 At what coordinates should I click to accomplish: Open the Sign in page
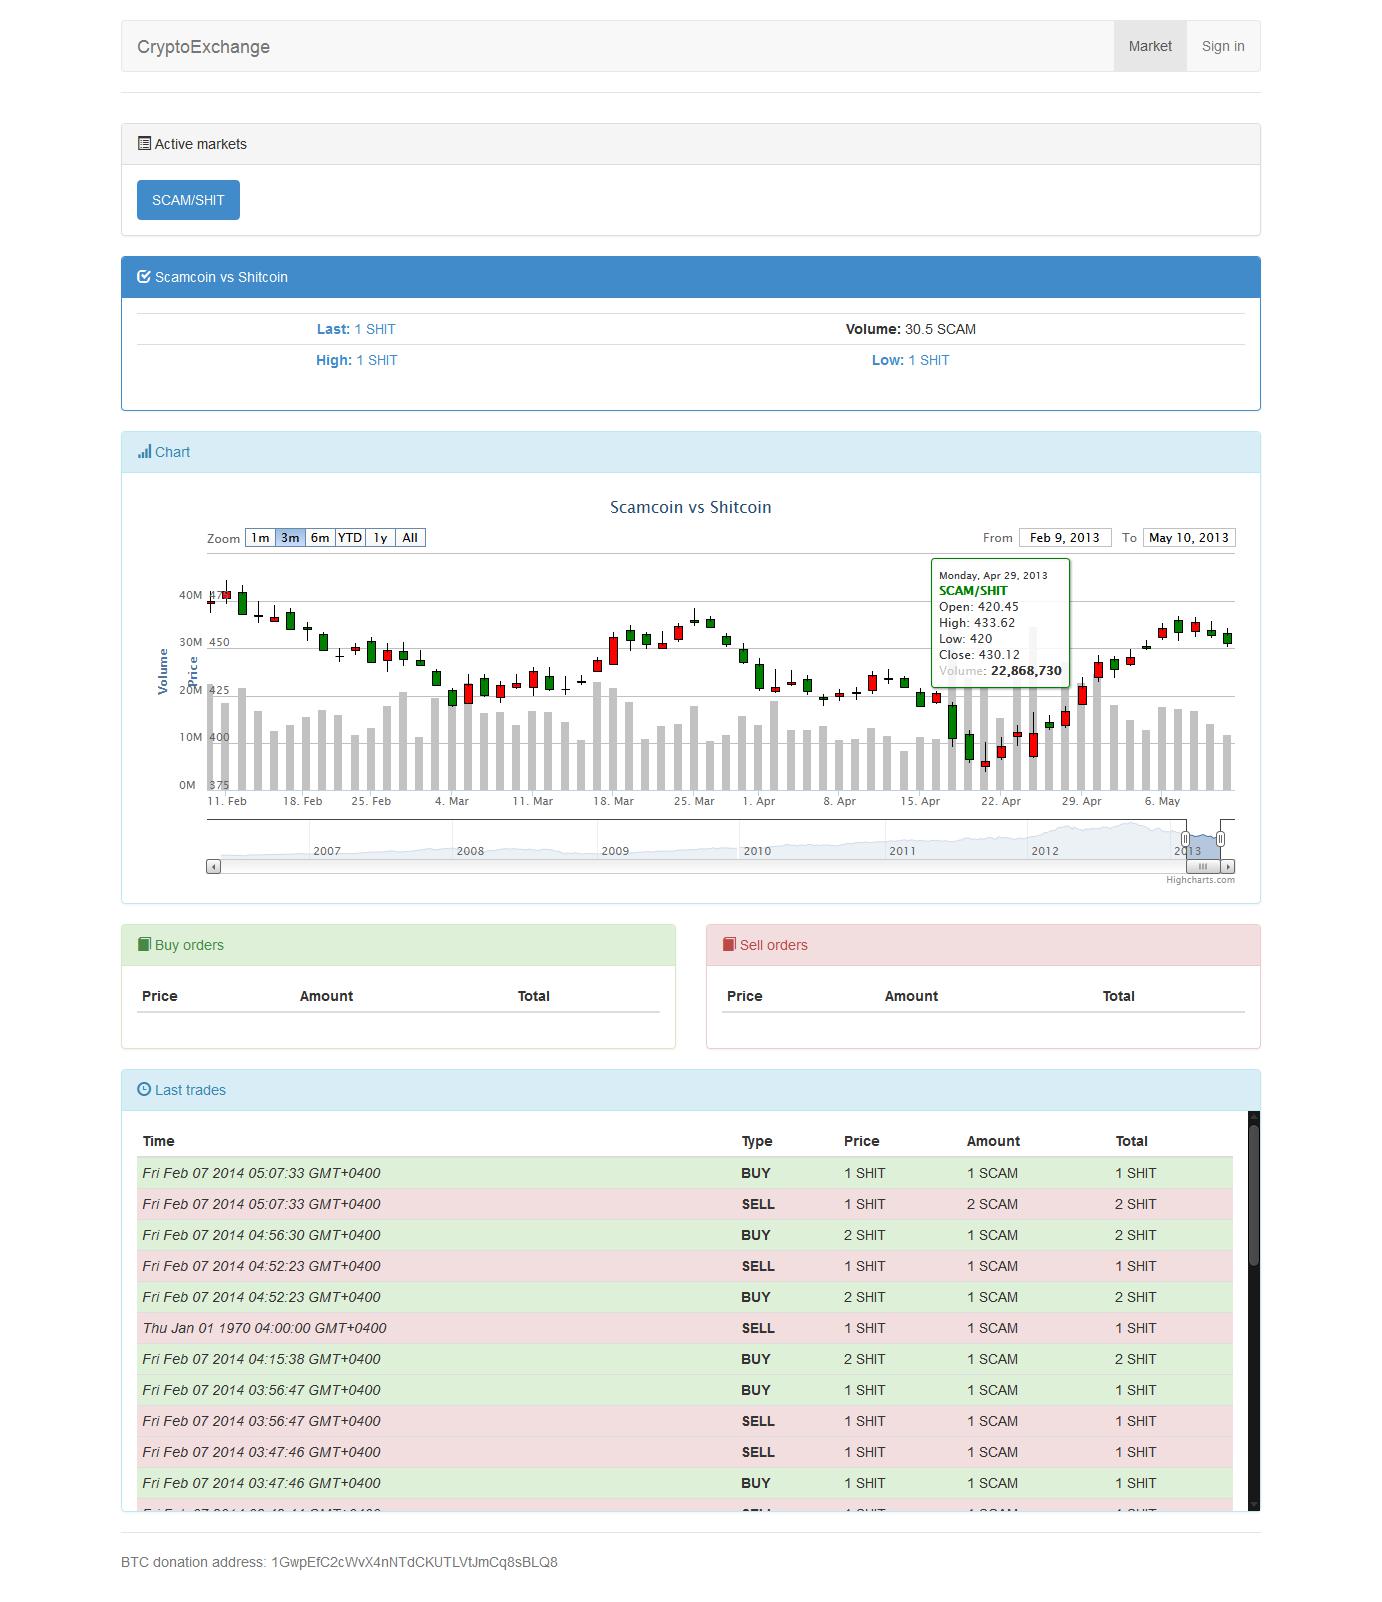coord(1223,46)
